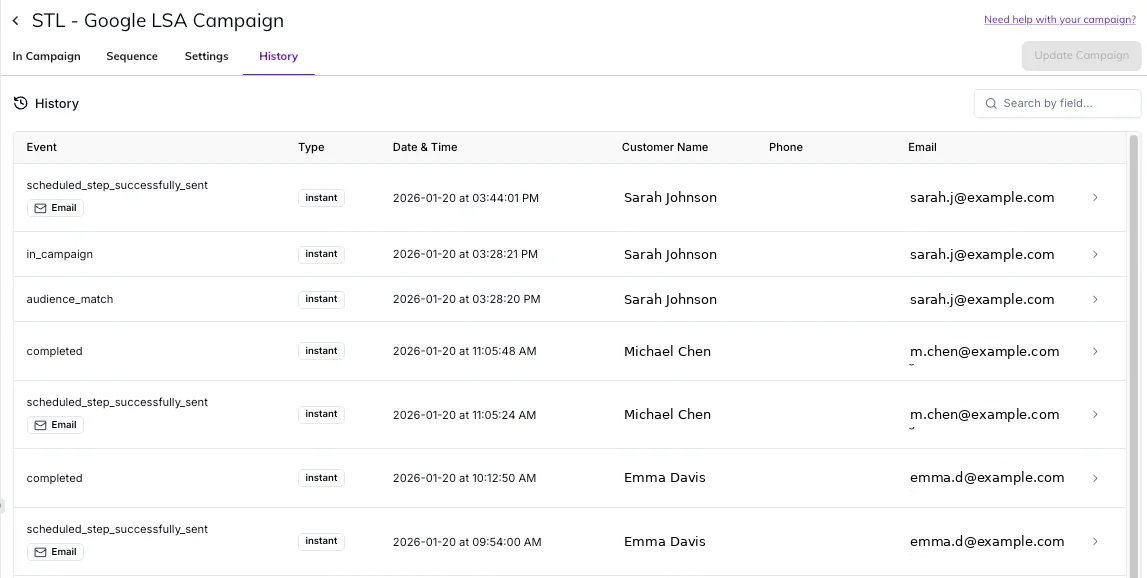Screen dimensions: 1147x578
Task: Open details arrow for Emma Davis completed event
Action: (1095, 478)
